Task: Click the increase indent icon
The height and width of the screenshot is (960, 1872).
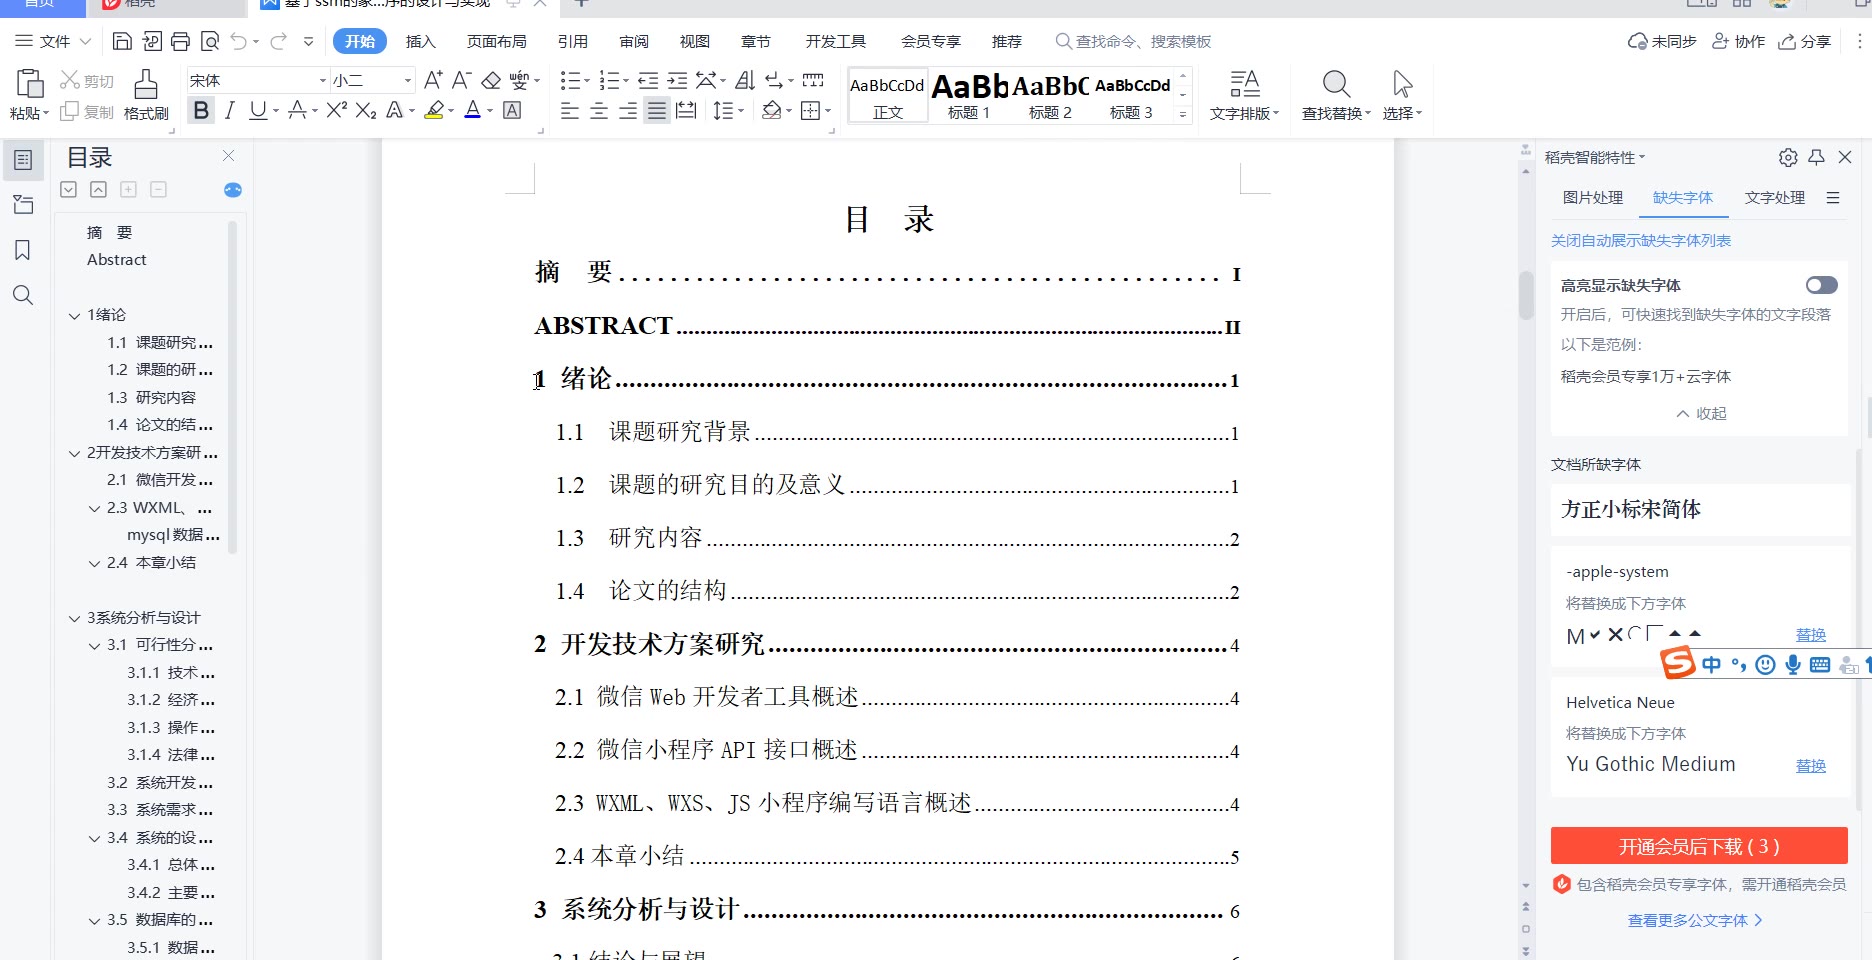Action: [677, 80]
